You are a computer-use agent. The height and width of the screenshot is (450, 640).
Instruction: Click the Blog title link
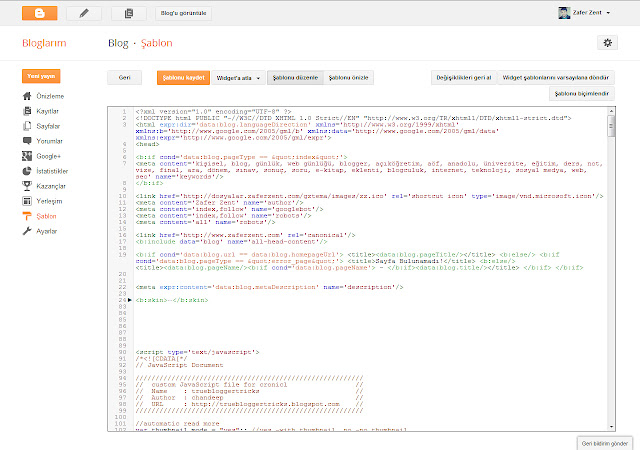pyautogui.click(x=118, y=43)
